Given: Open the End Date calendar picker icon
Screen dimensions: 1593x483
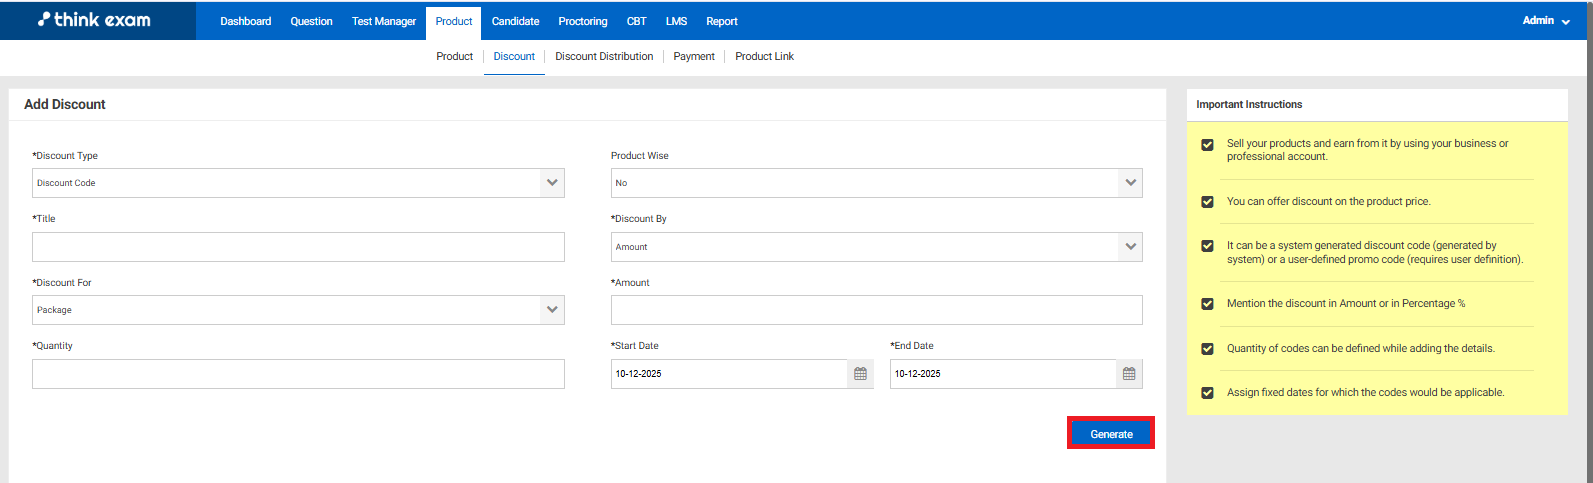Looking at the screenshot, I should [x=1129, y=374].
